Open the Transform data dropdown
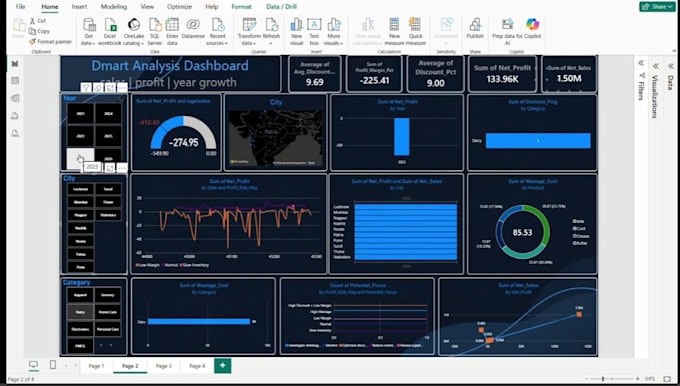This screenshot has height=386, width=680. [249, 39]
